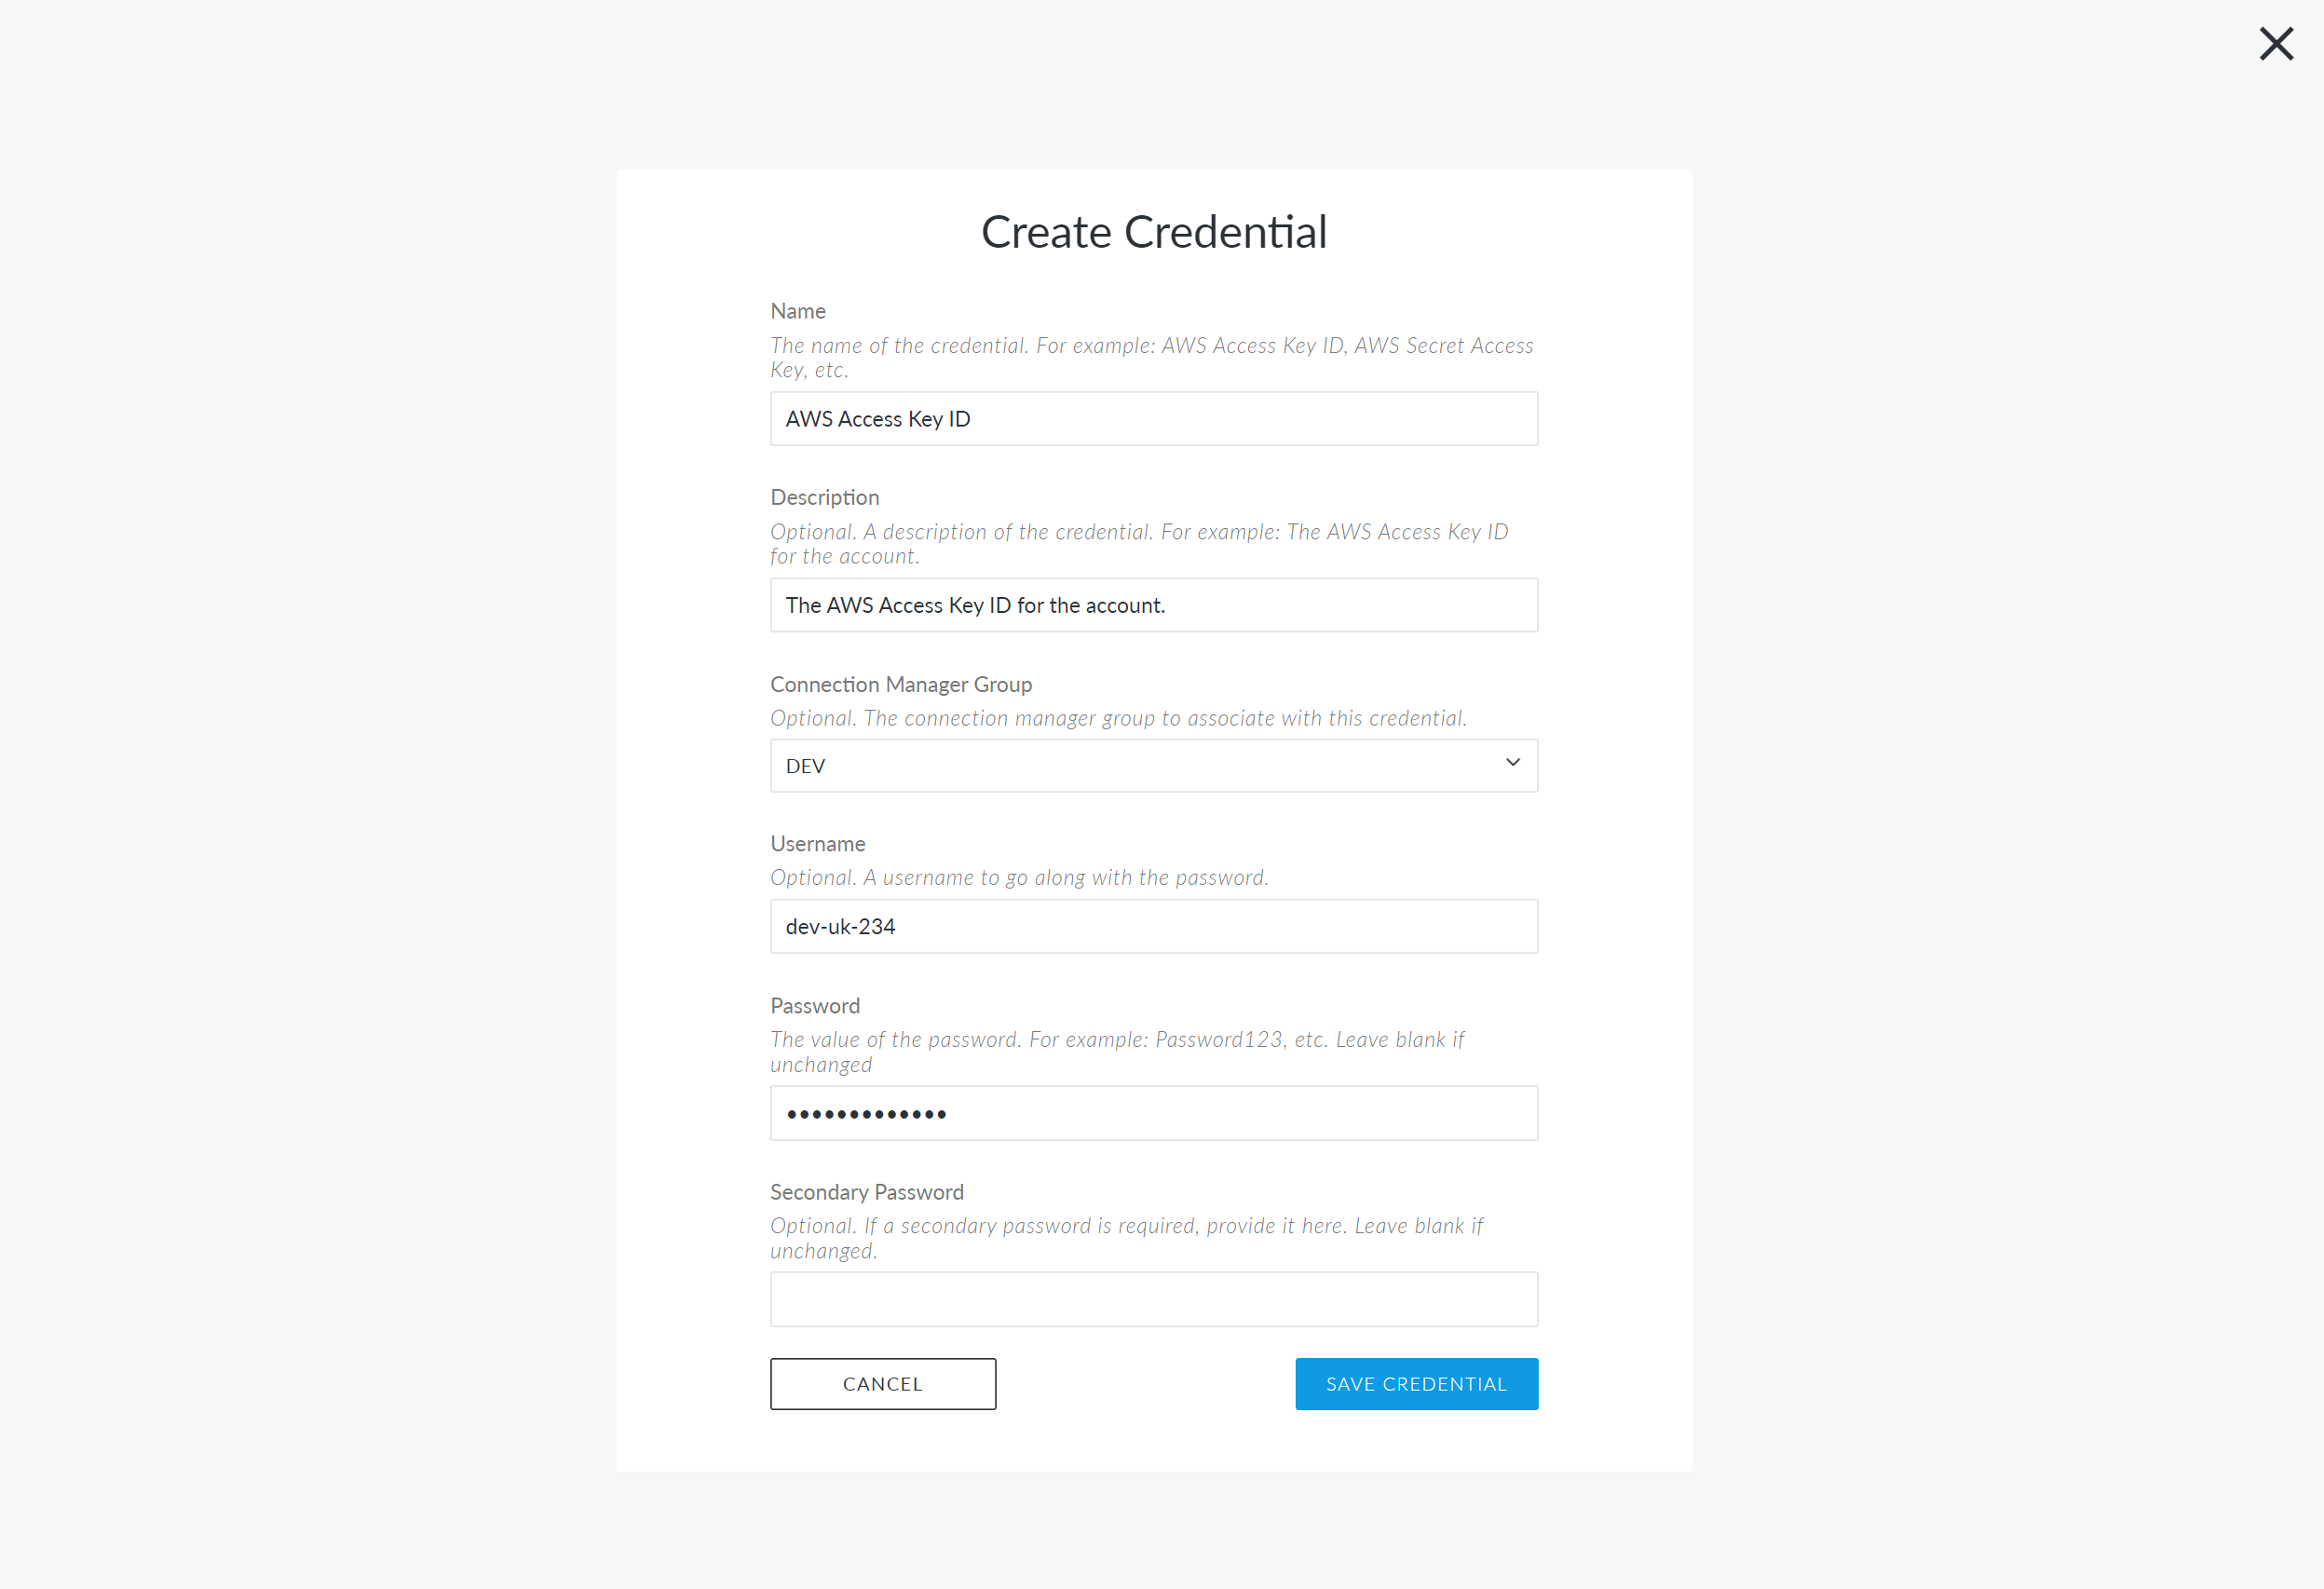Click the Description field label
The height and width of the screenshot is (1589, 2324).
pos(825,497)
